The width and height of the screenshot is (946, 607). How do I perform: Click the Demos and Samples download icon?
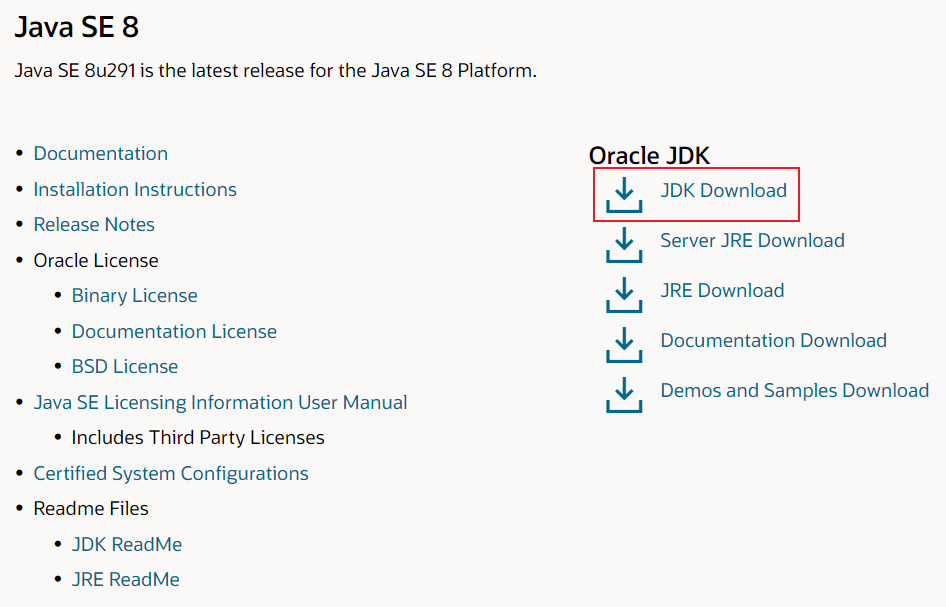tap(624, 395)
